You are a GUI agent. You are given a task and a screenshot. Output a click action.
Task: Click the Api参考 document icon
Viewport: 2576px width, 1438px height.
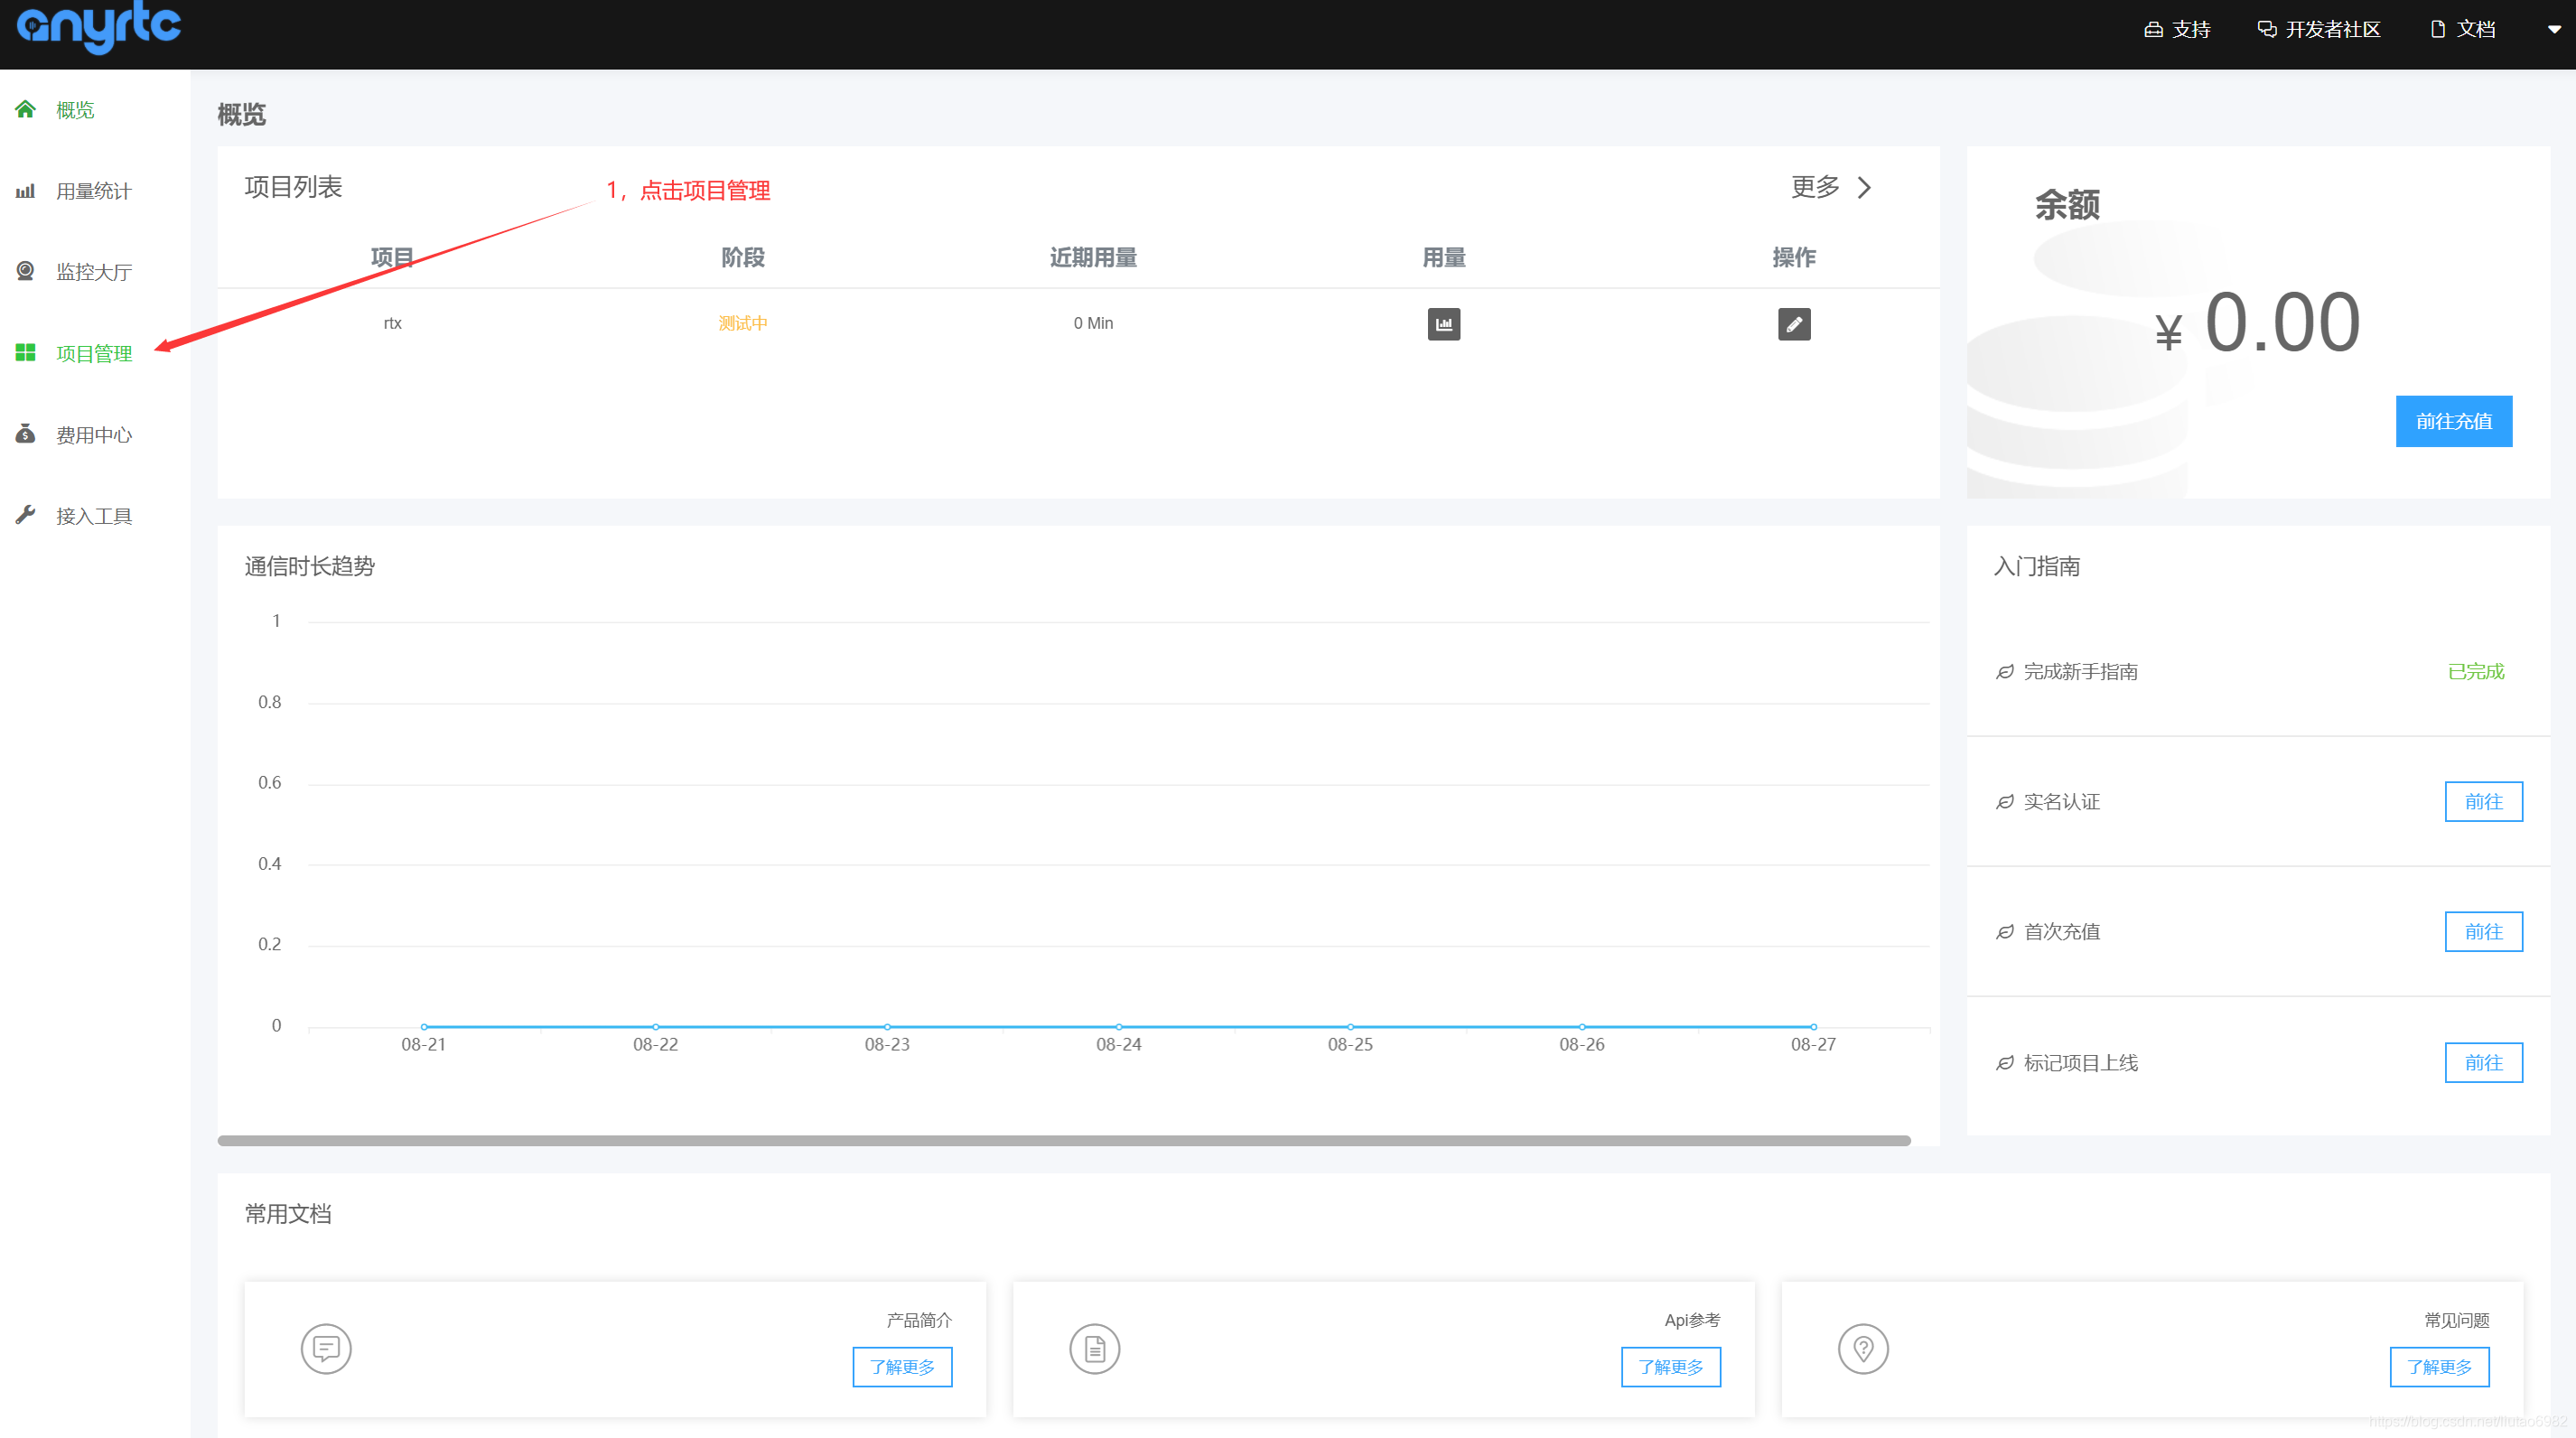[1094, 1349]
